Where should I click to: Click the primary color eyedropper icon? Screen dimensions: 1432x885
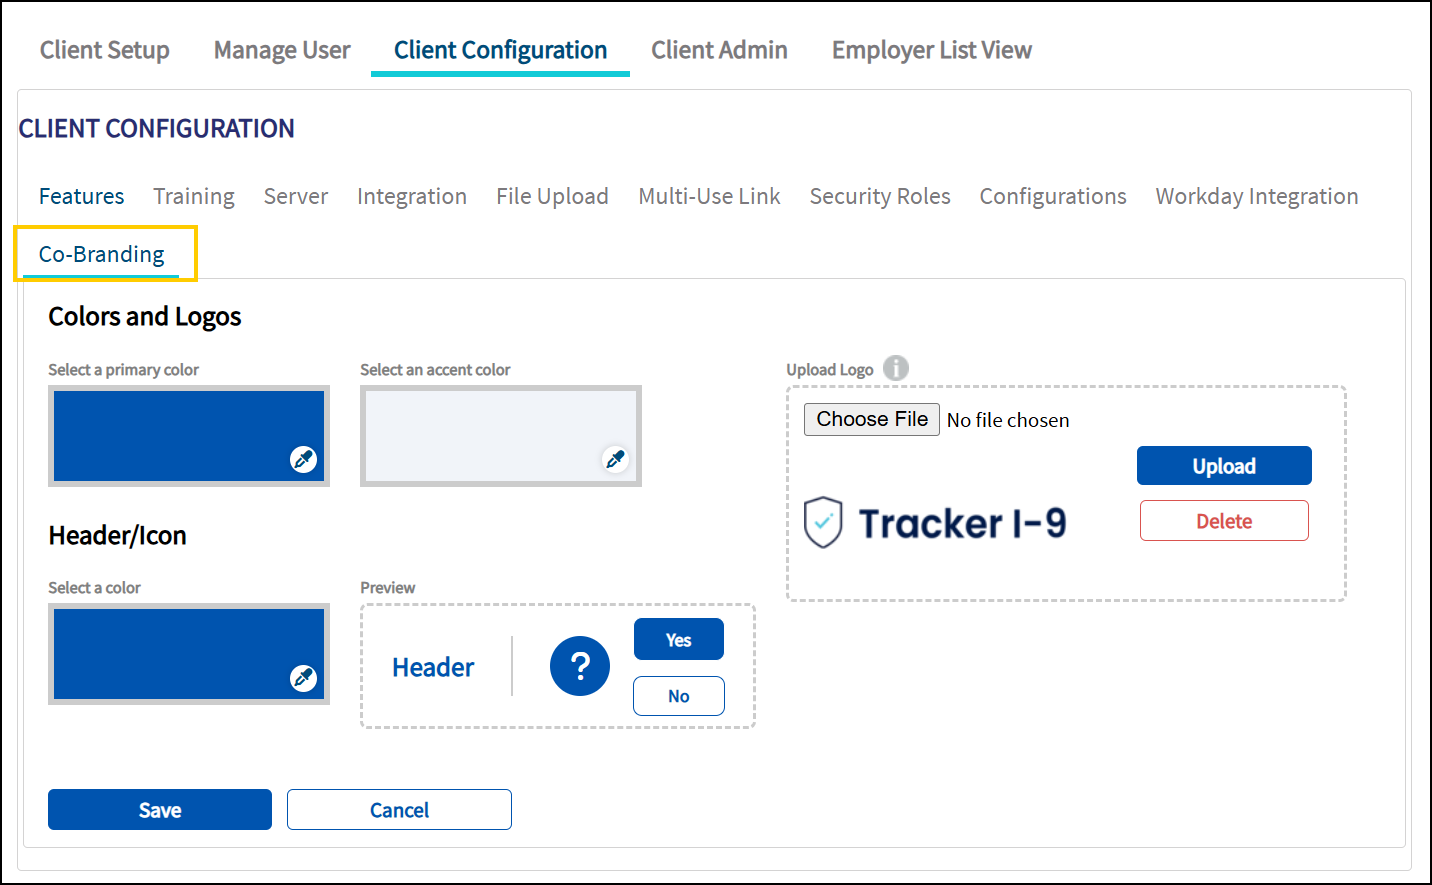click(x=303, y=459)
